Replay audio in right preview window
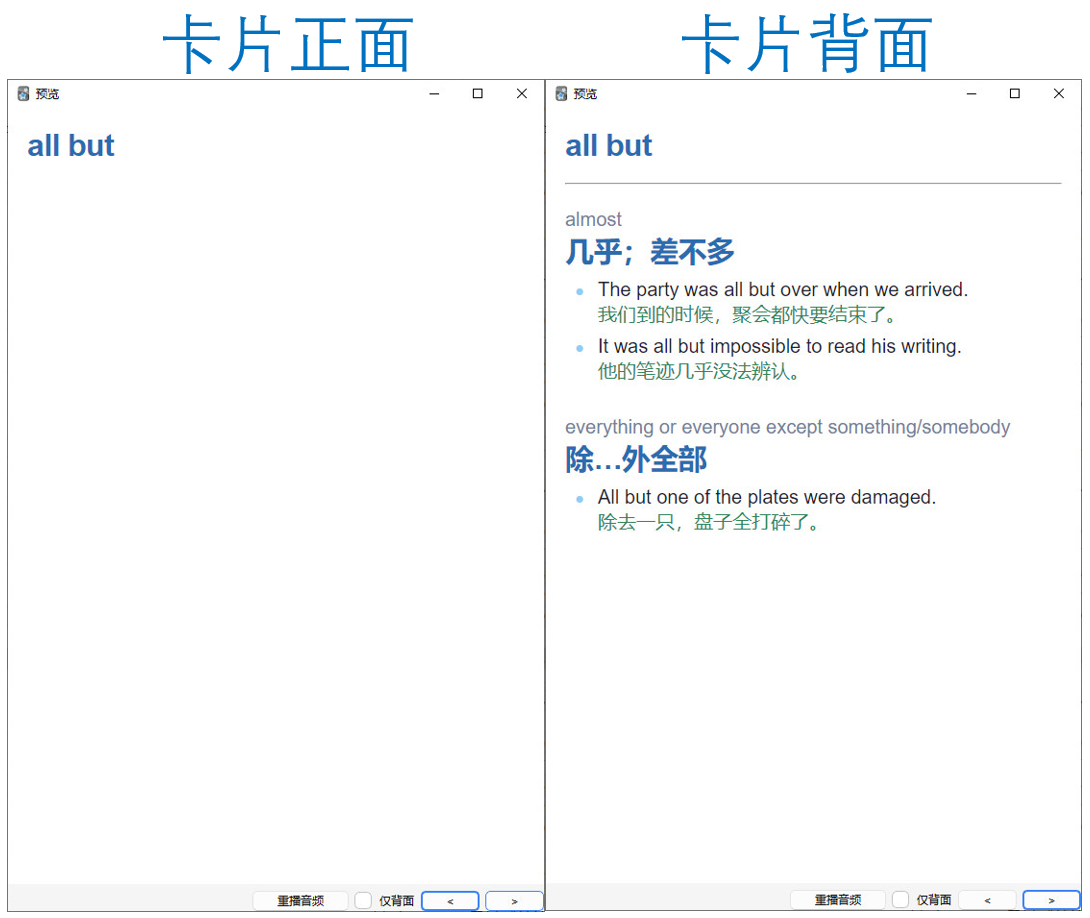This screenshot has height=918, width=1090. click(838, 900)
